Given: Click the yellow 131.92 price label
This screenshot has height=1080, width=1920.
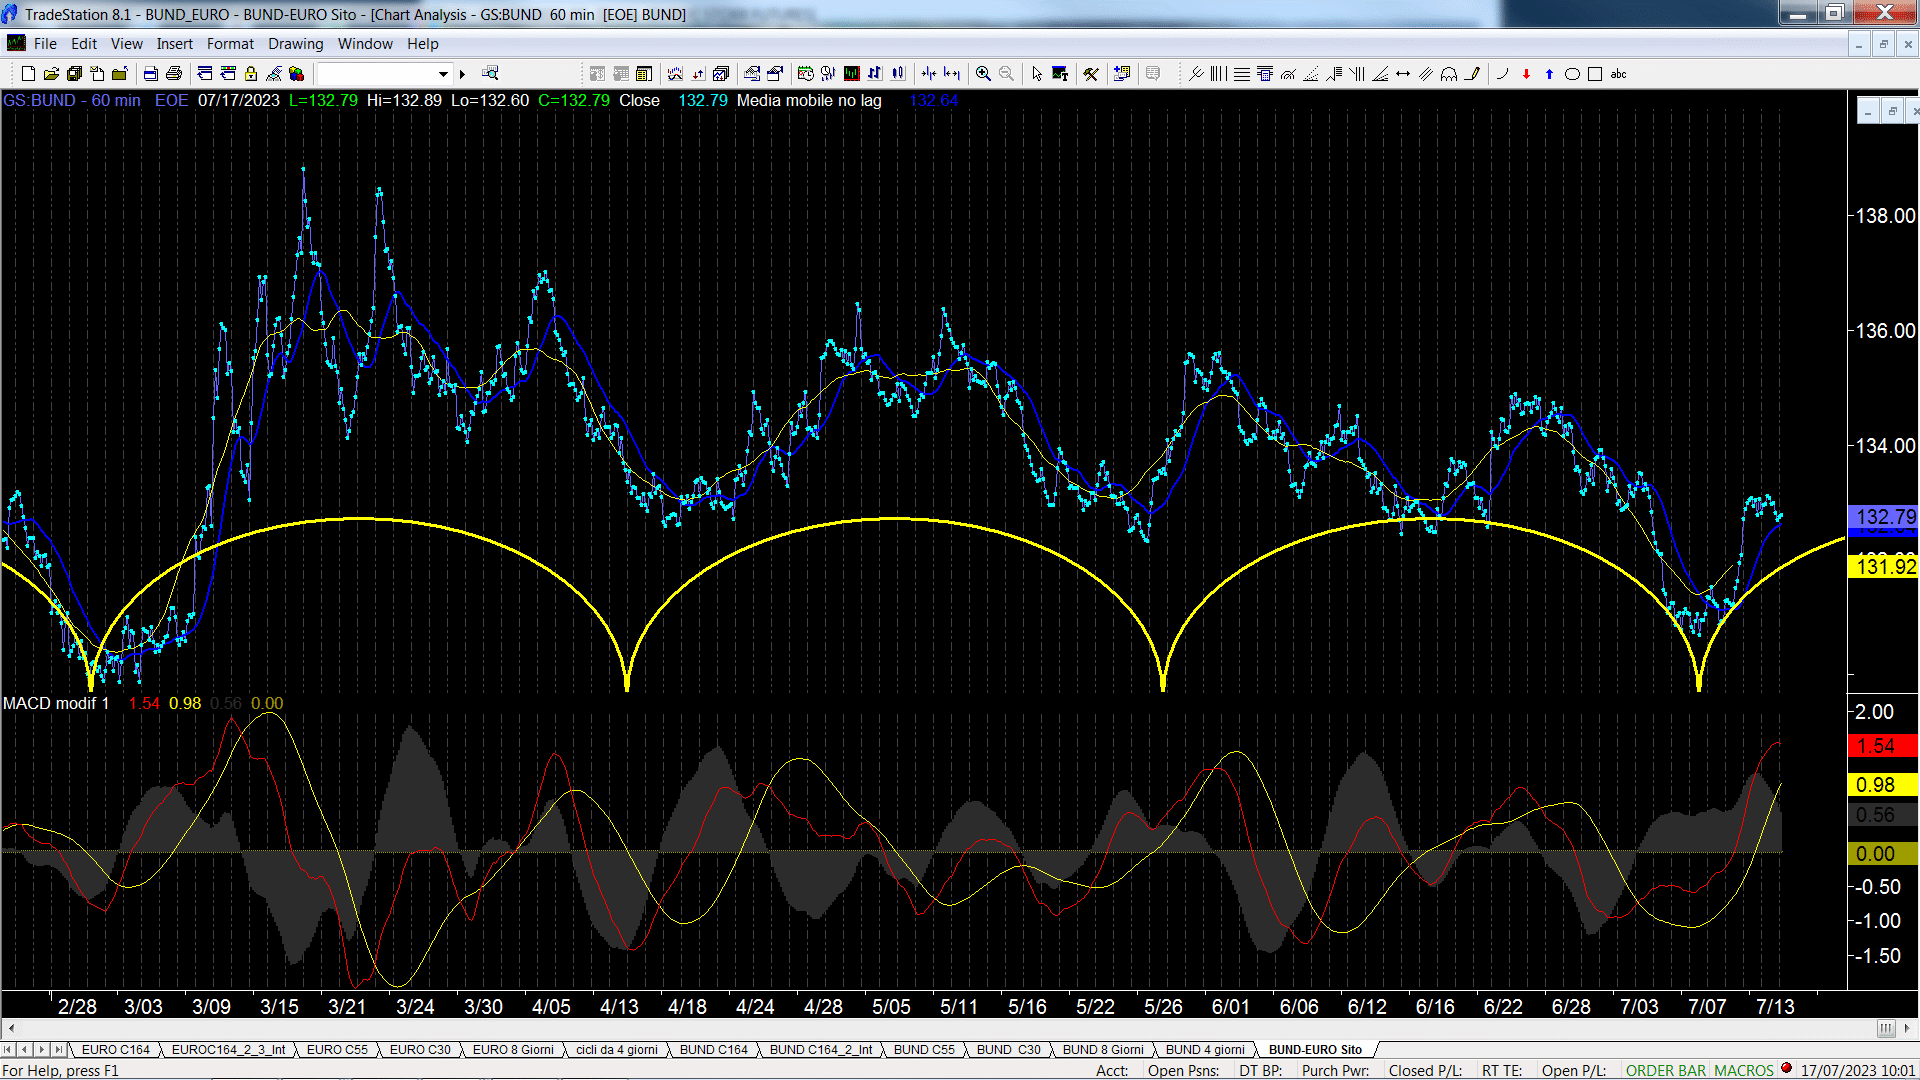Looking at the screenshot, I should tap(1884, 567).
